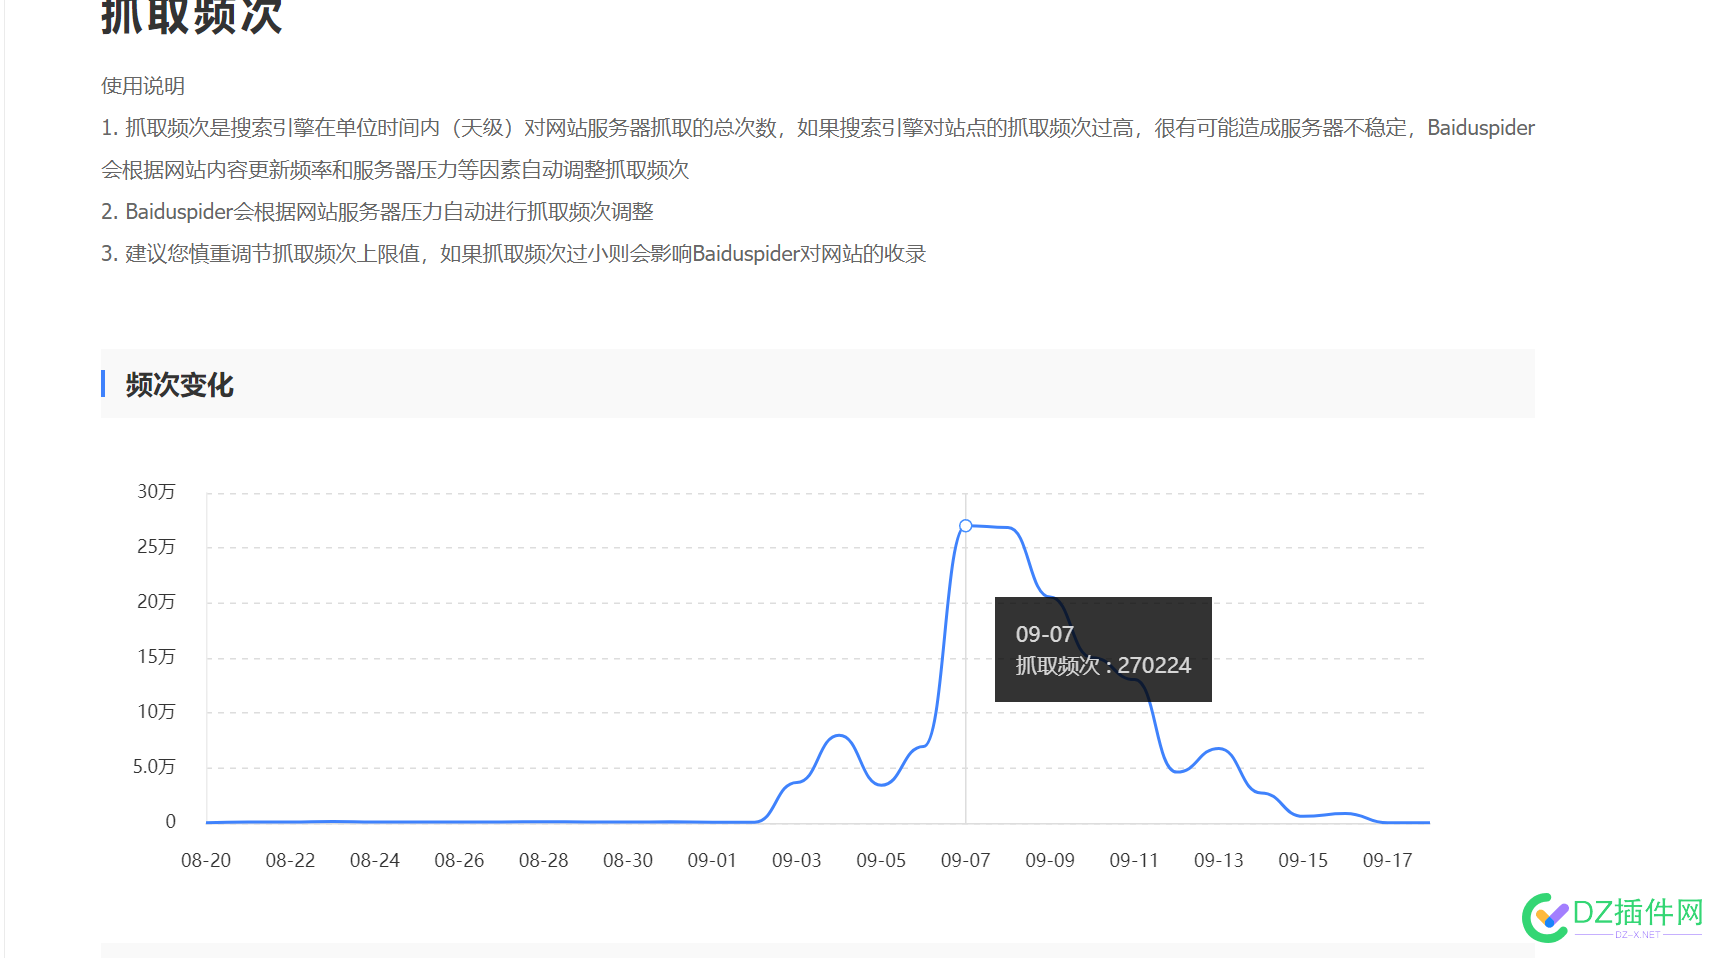Click x-axis label 09-05
1722x958 pixels.
[881, 860]
